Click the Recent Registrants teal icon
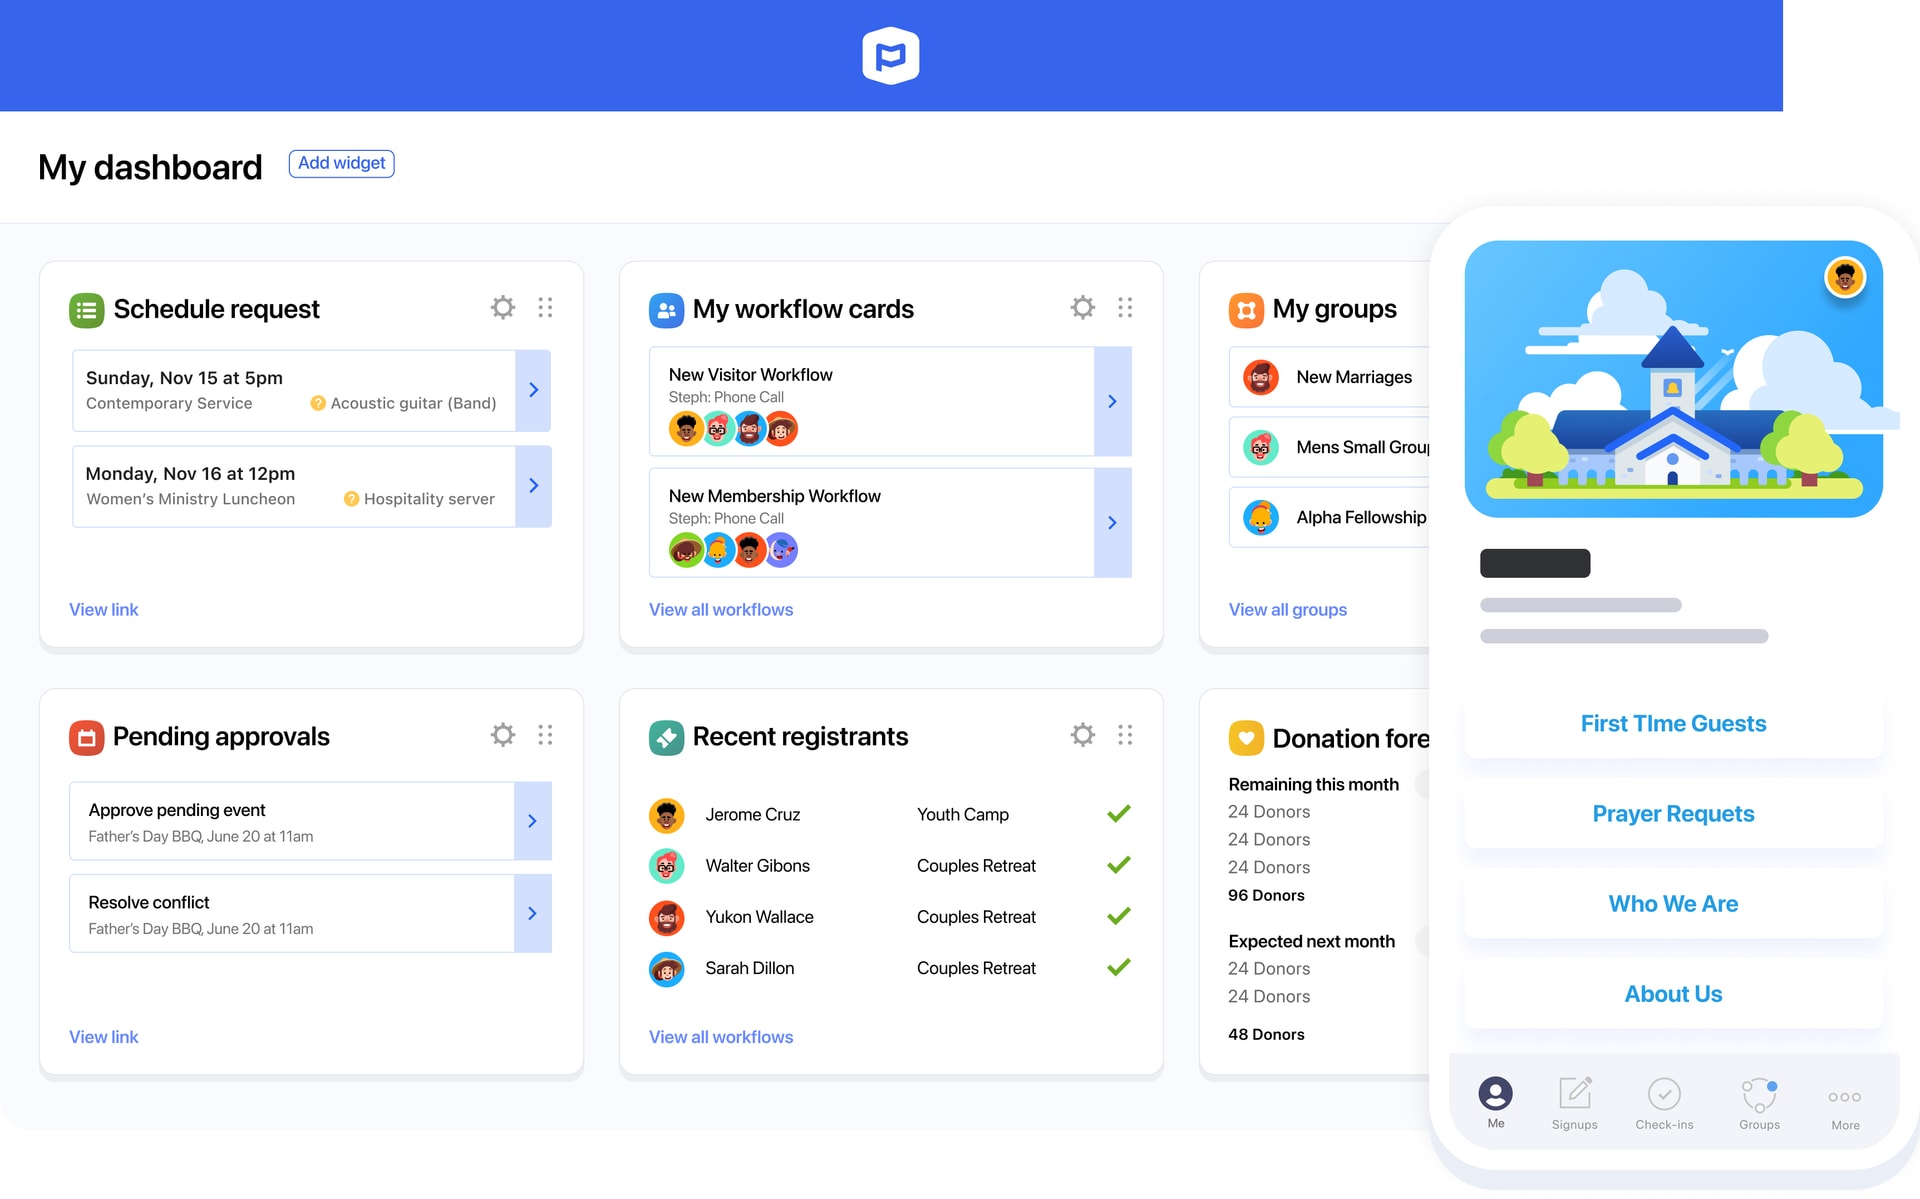Viewport: 1920px width, 1199px height. [667, 735]
